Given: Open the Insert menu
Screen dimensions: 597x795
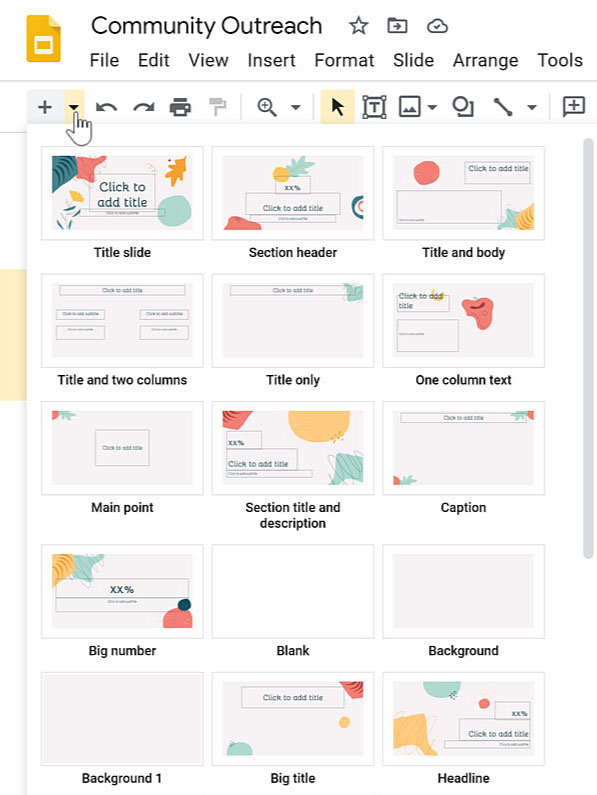Looking at the screenshot, I should (x=271, y=60).
